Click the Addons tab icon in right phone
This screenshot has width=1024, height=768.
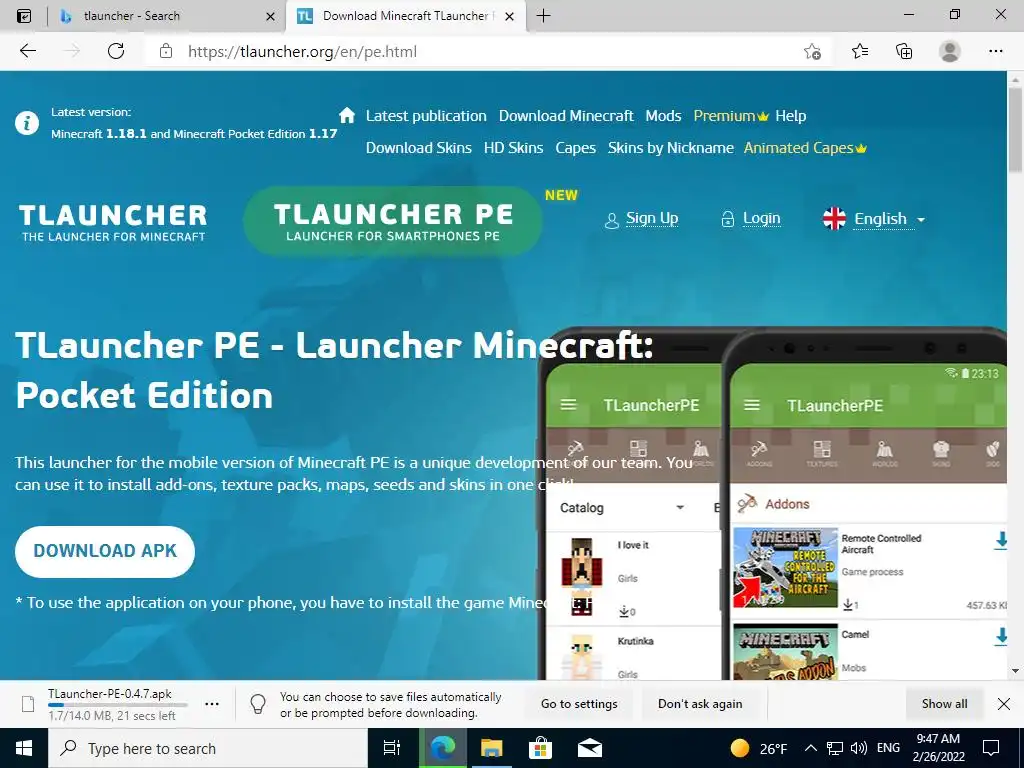(x=759, y=453)
